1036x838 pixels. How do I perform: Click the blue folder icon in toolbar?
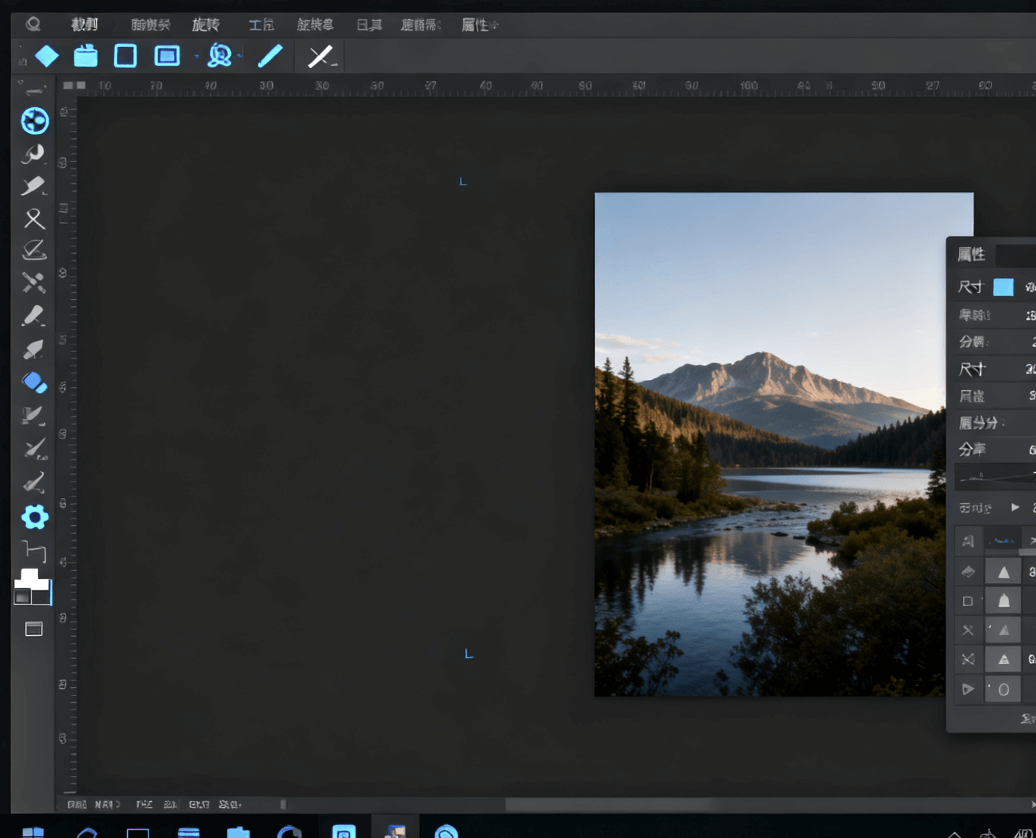click(86, 56)
